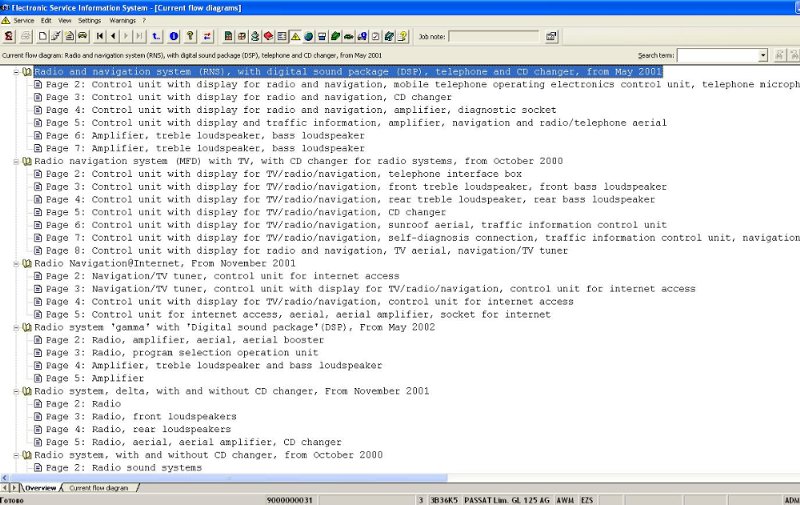Jump to first page with the skip-back arrow
800x505 pixels.
click(99, 36)
